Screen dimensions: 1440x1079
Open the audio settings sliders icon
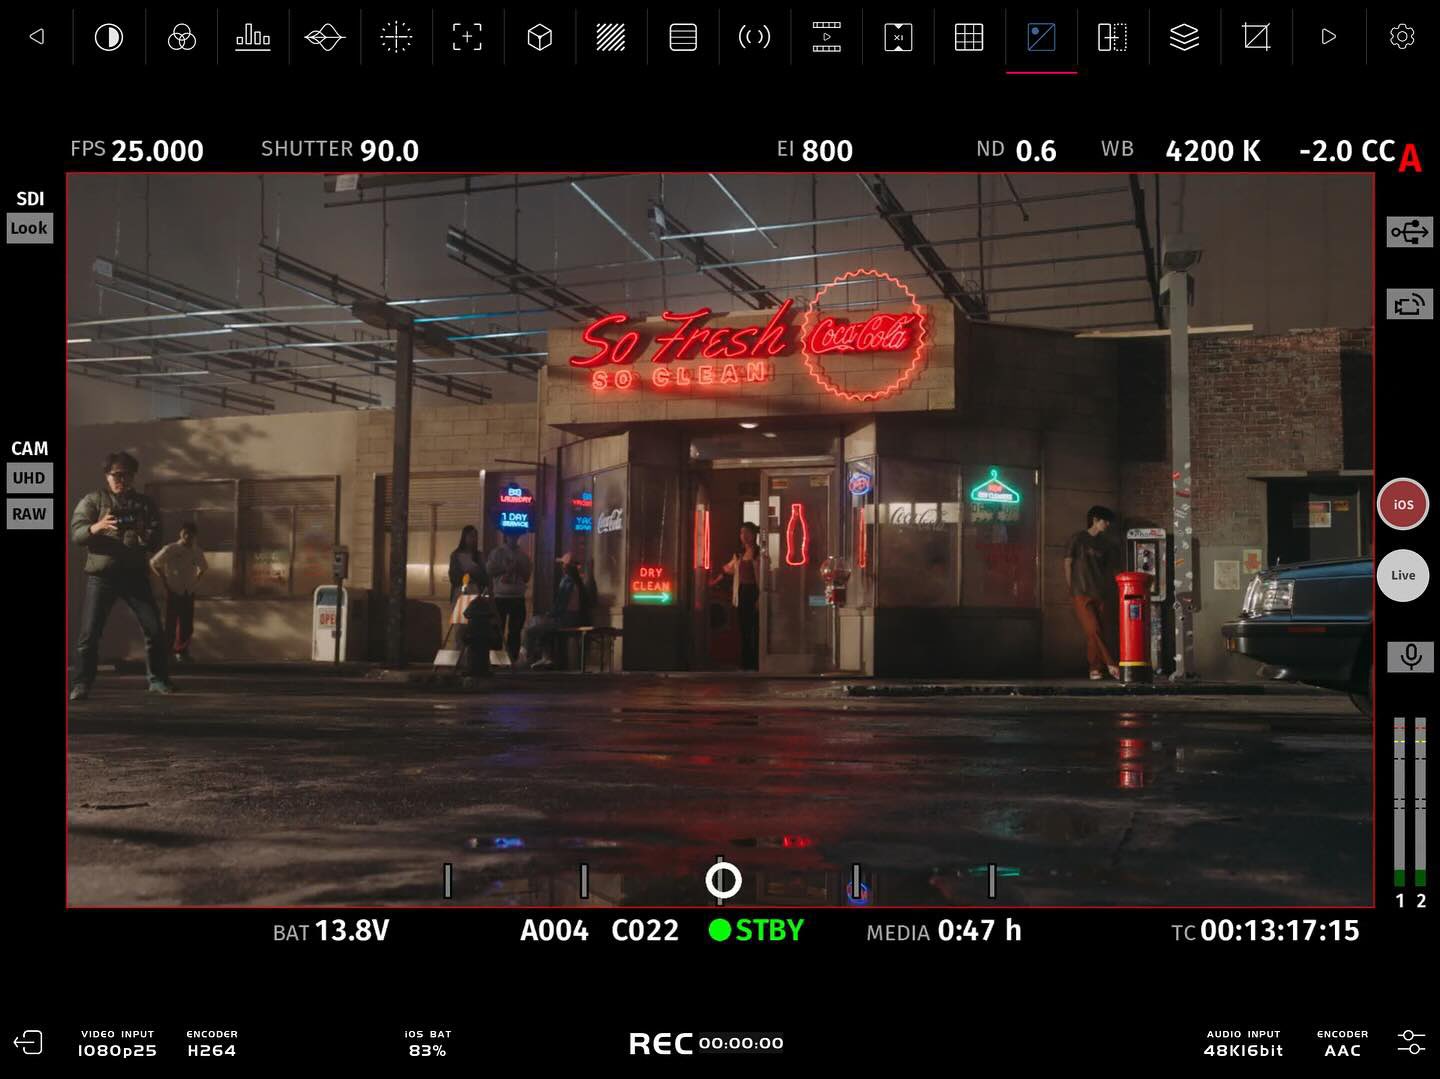click(x=1410, y=1042)
